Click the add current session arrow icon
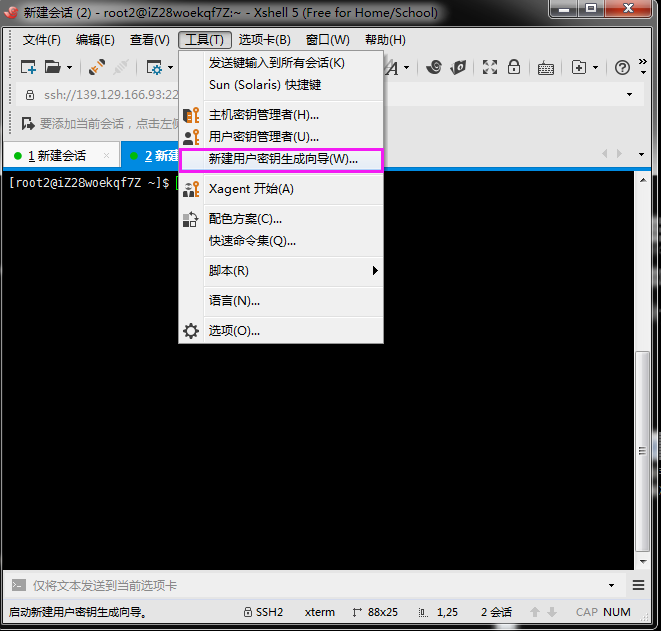The height and width of the screenshot is (631, 661). tap(28, 124)
